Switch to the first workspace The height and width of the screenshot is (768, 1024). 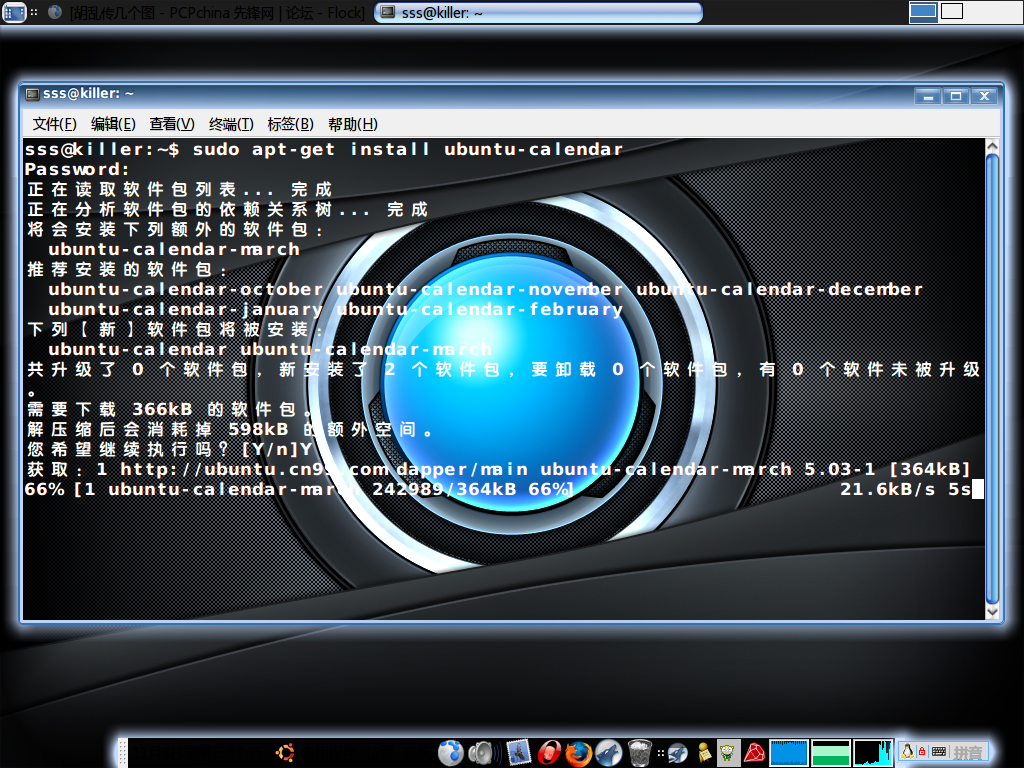pos(923,12)
